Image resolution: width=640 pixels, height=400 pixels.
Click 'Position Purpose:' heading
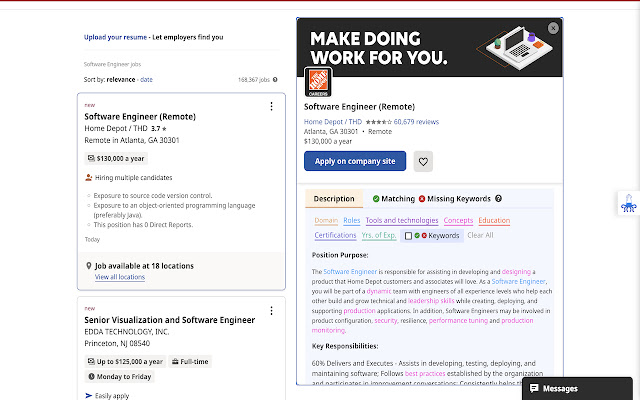[340, 255]
